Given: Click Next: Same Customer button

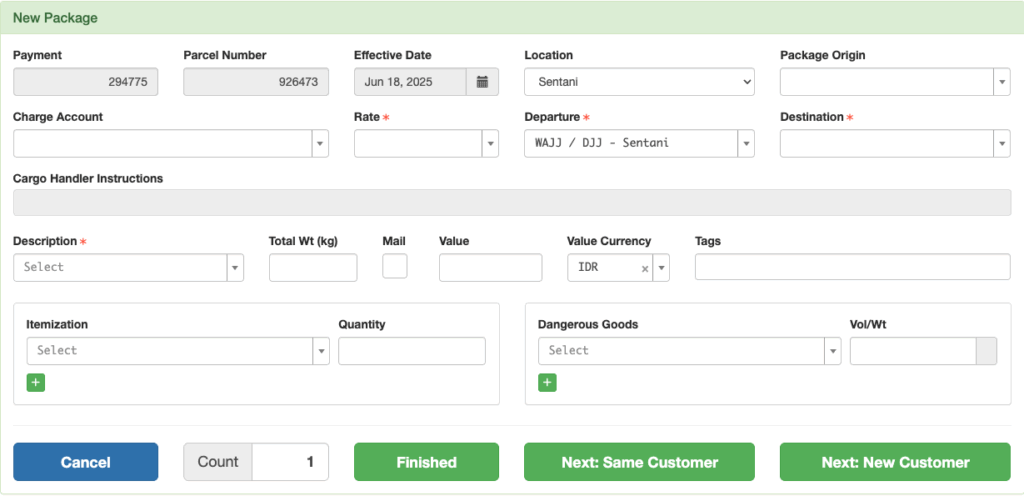Looking at the screenshot, I should pyautogui.click(x=639, y=462).
